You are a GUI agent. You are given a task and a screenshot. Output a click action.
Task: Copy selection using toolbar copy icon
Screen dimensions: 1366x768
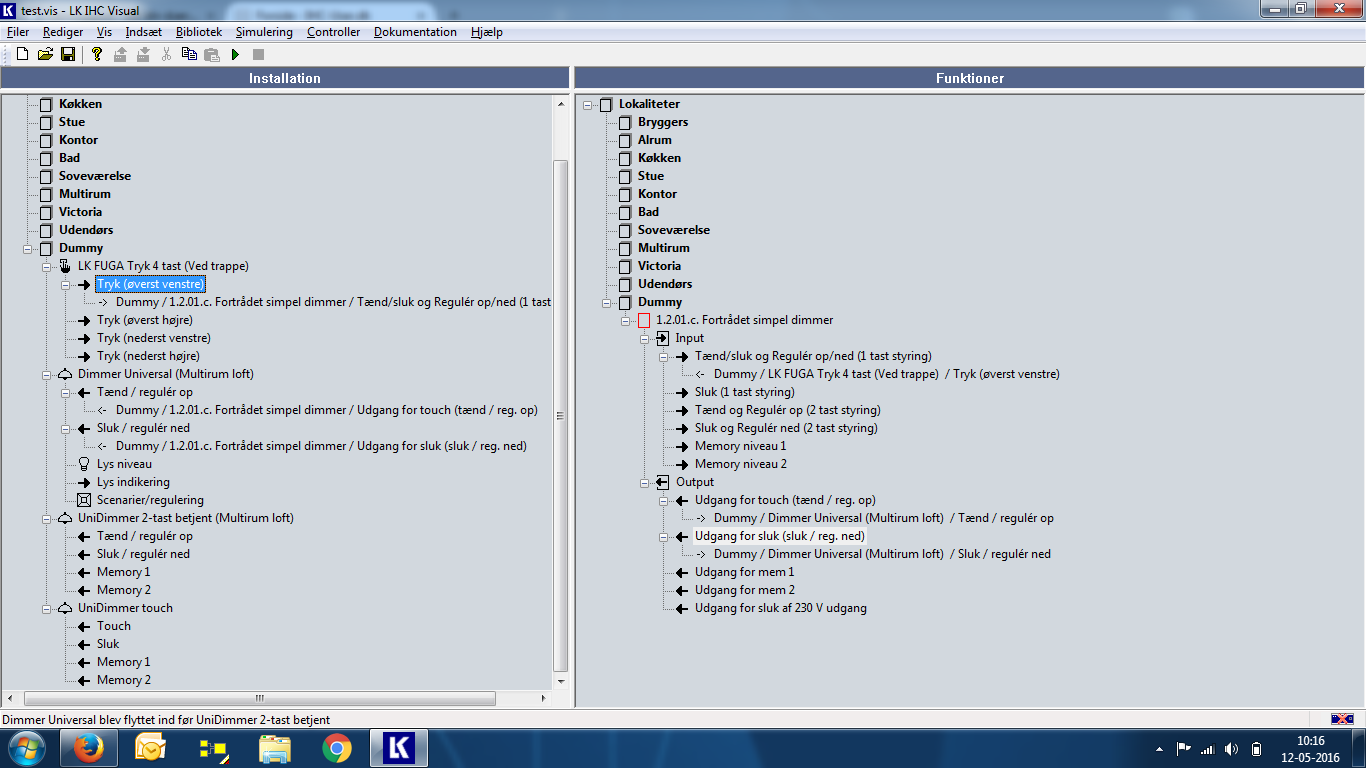pyautogui.click(x=189, y=54)
